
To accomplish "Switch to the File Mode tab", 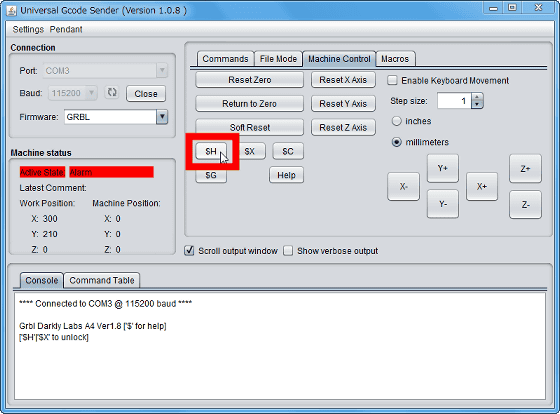I will click(x=278, y=59).
